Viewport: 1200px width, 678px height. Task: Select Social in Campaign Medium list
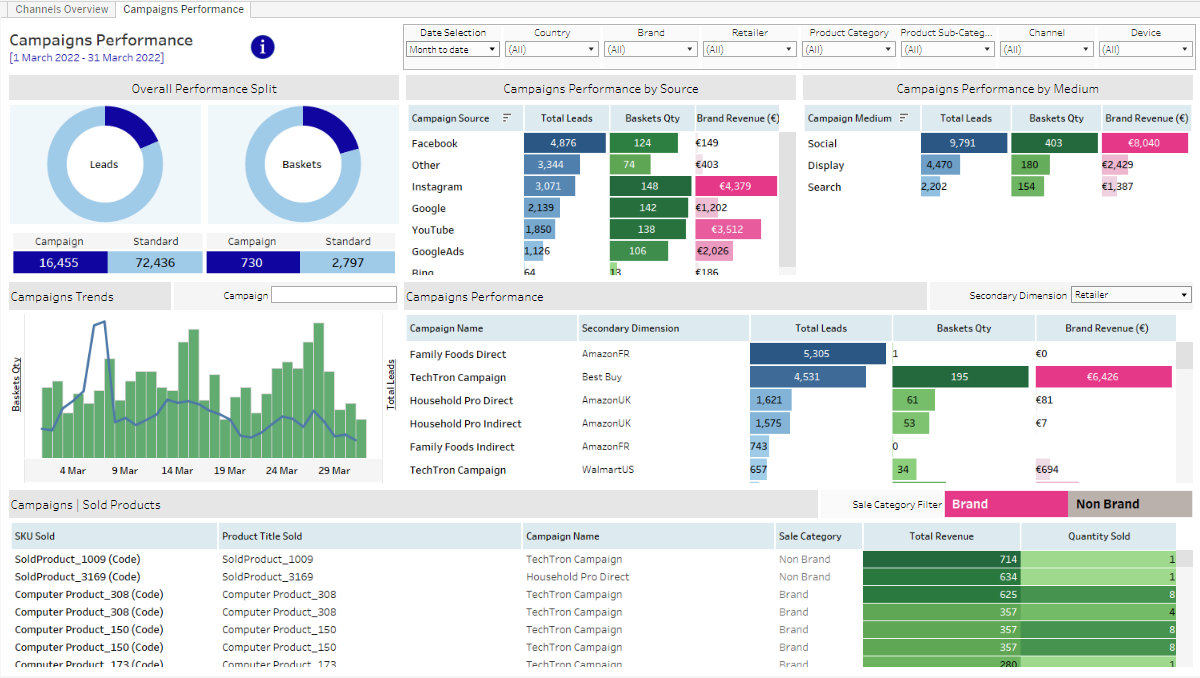coord(822,143)
